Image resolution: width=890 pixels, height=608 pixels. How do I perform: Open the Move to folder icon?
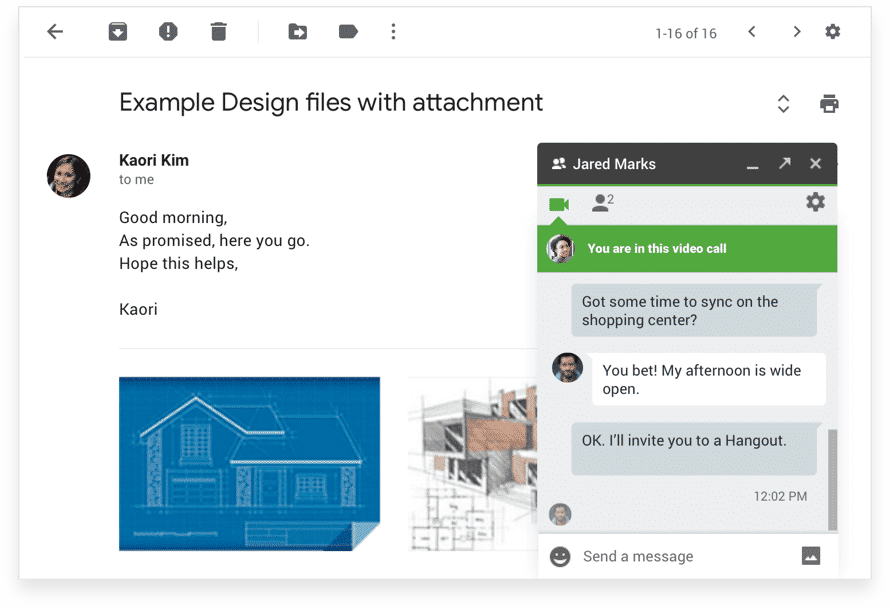tap(297, 32)
